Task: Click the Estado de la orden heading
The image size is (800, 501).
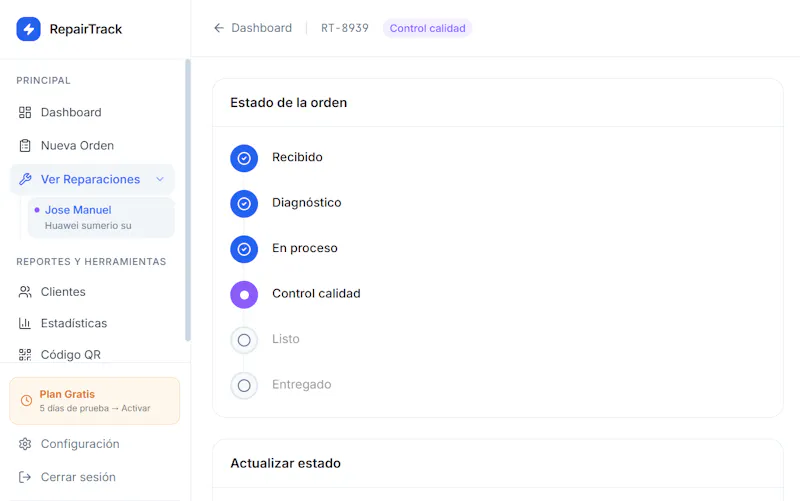Action: coord(289,103)
